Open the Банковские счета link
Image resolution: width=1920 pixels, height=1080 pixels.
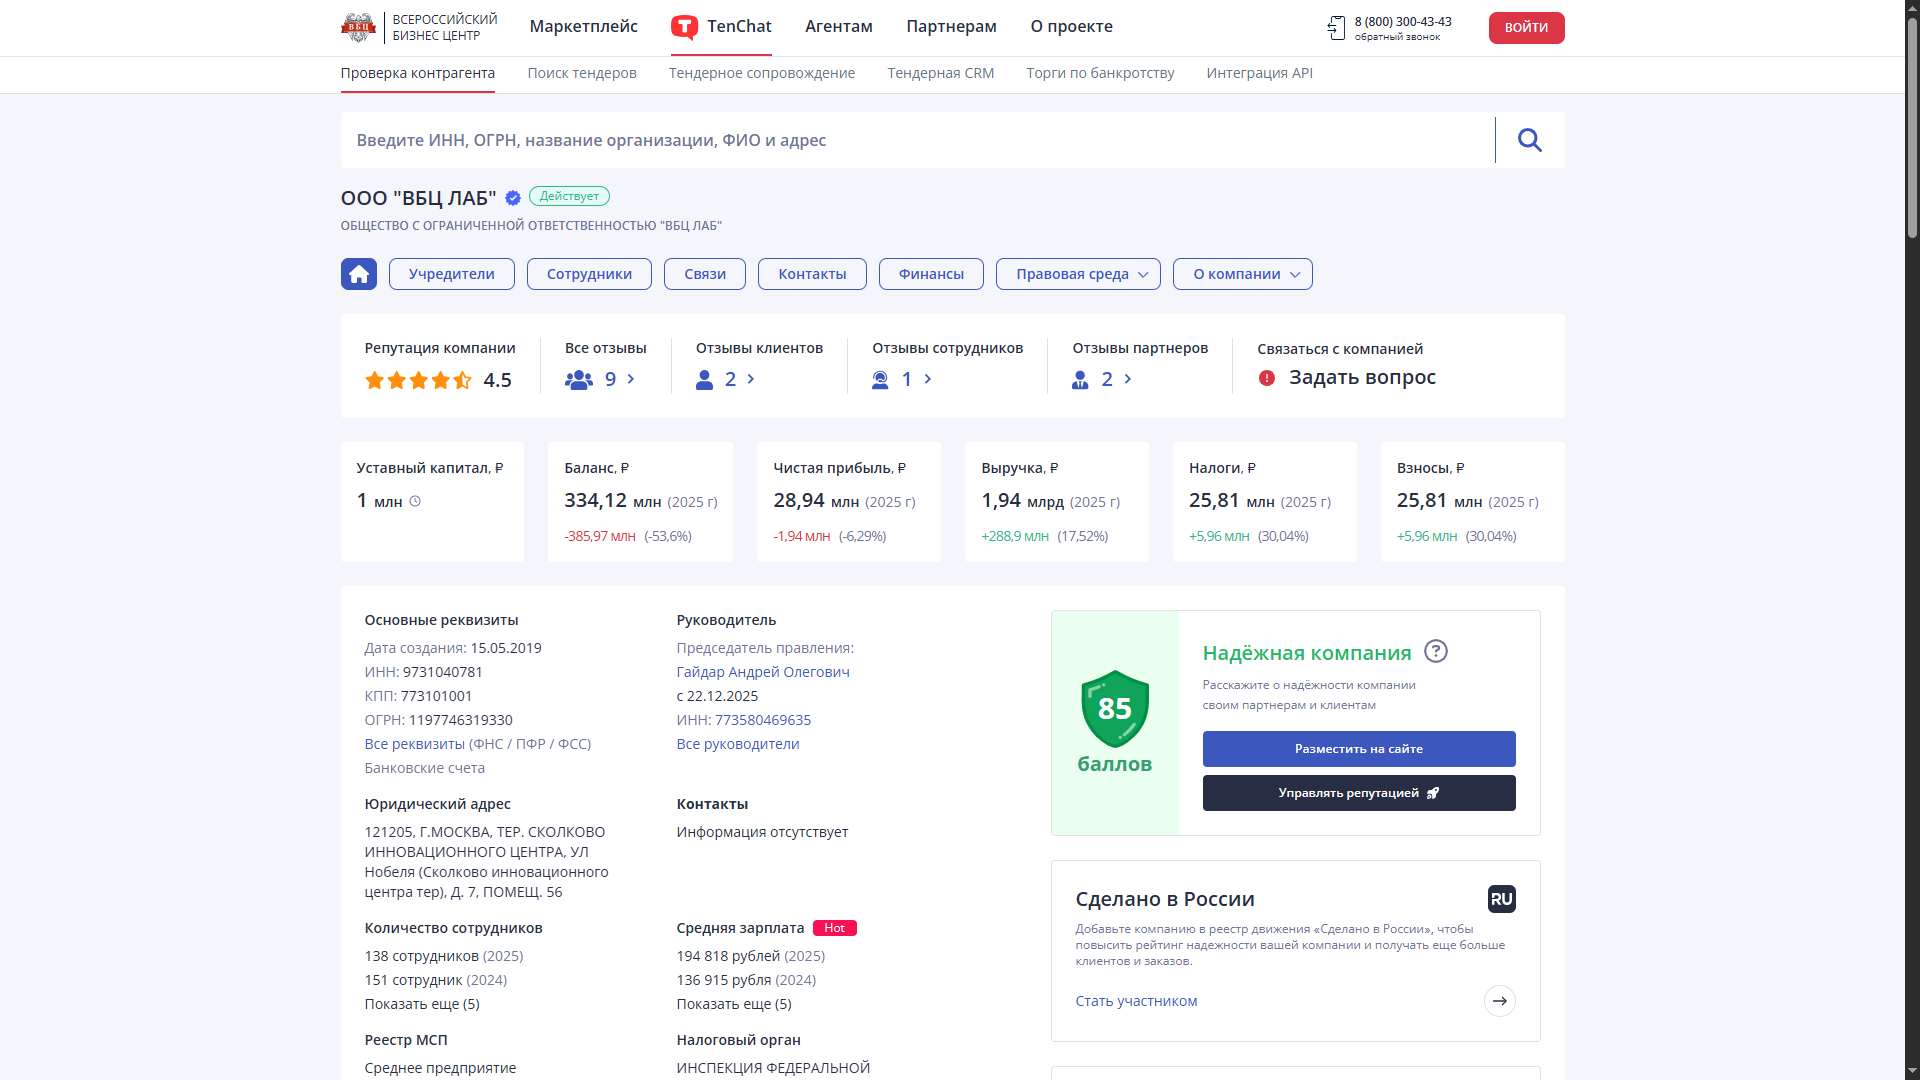tap(425, 768)
